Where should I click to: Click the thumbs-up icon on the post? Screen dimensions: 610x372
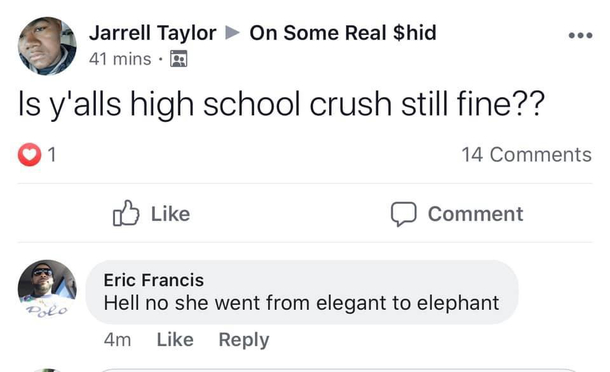point(126,213)
